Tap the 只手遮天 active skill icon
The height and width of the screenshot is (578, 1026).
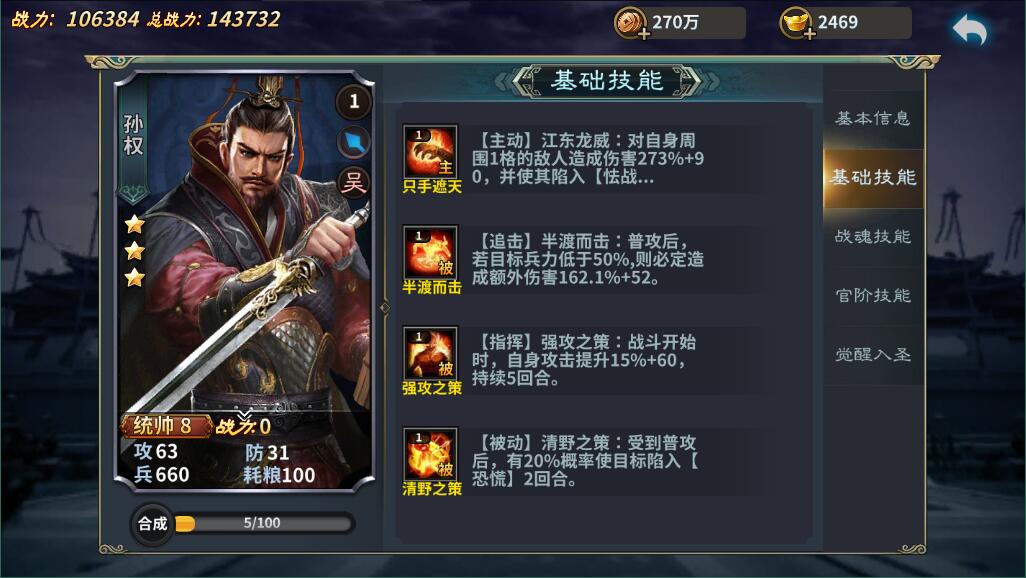pos(430,152)
